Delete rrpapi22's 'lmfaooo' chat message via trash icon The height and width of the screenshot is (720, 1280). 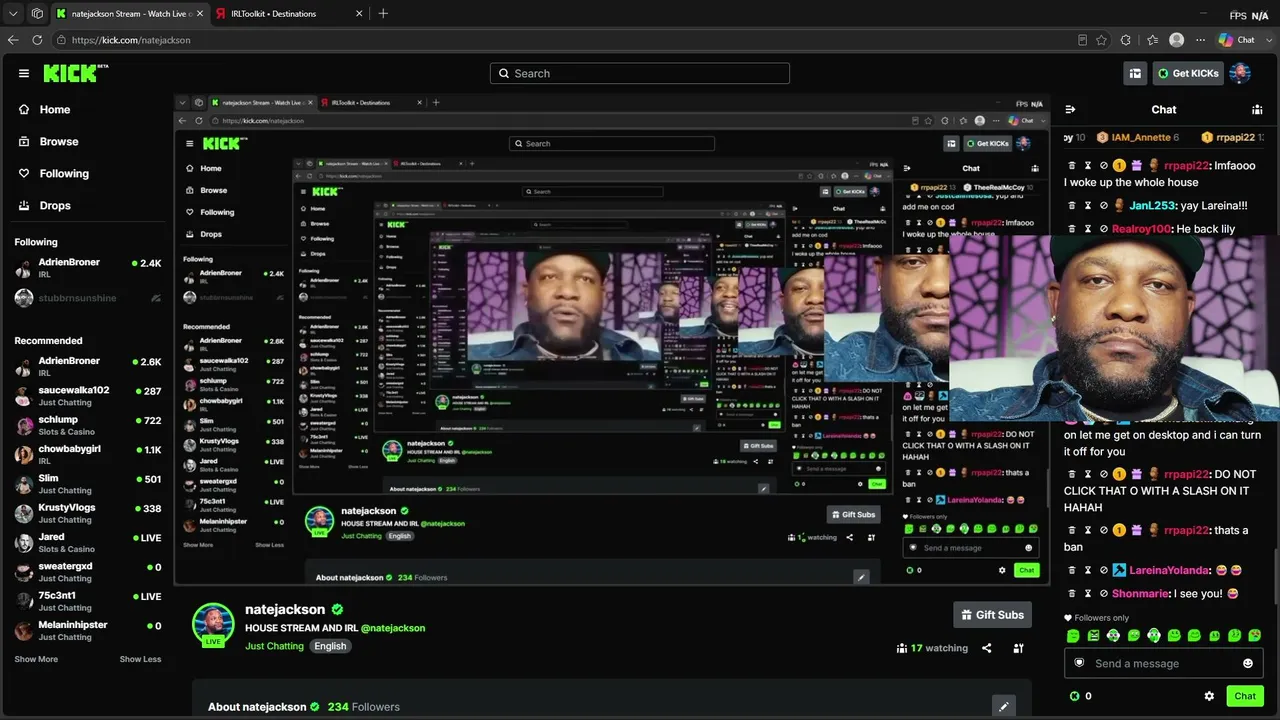(x=1072, y=166)
